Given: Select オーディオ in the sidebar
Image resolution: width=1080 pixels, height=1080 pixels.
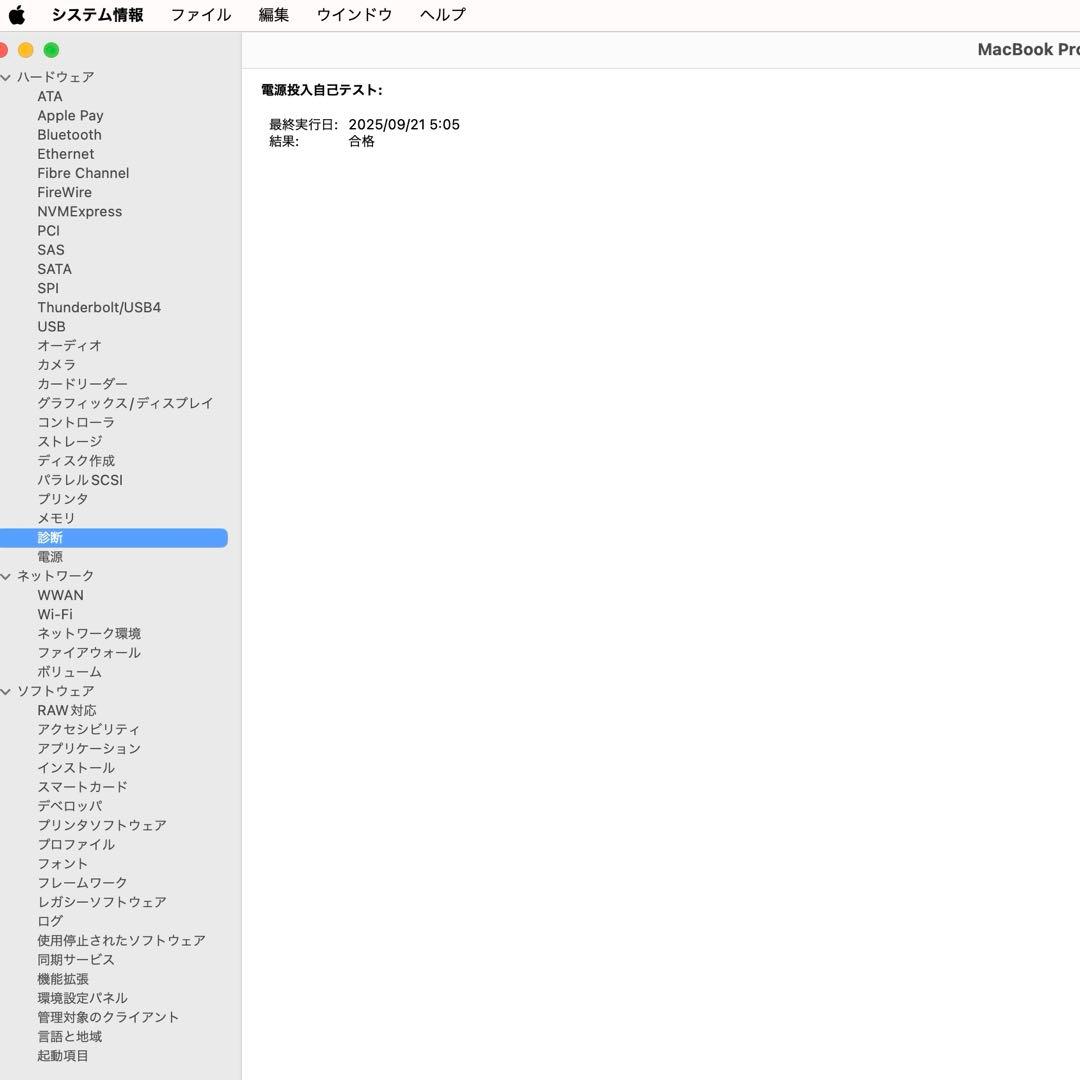Looking at the screenshot, I should point(69,346).
